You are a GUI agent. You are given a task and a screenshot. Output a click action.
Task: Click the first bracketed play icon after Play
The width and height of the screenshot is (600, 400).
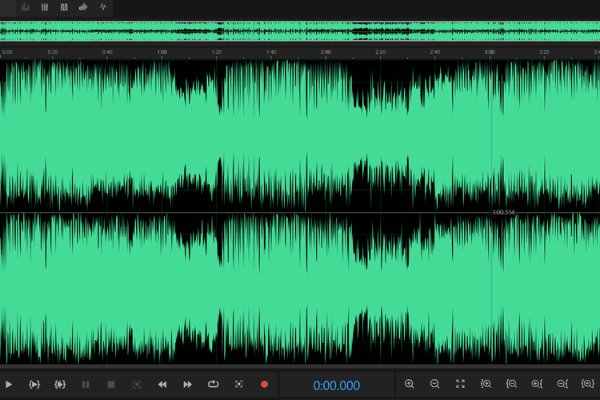click(34, 384)
